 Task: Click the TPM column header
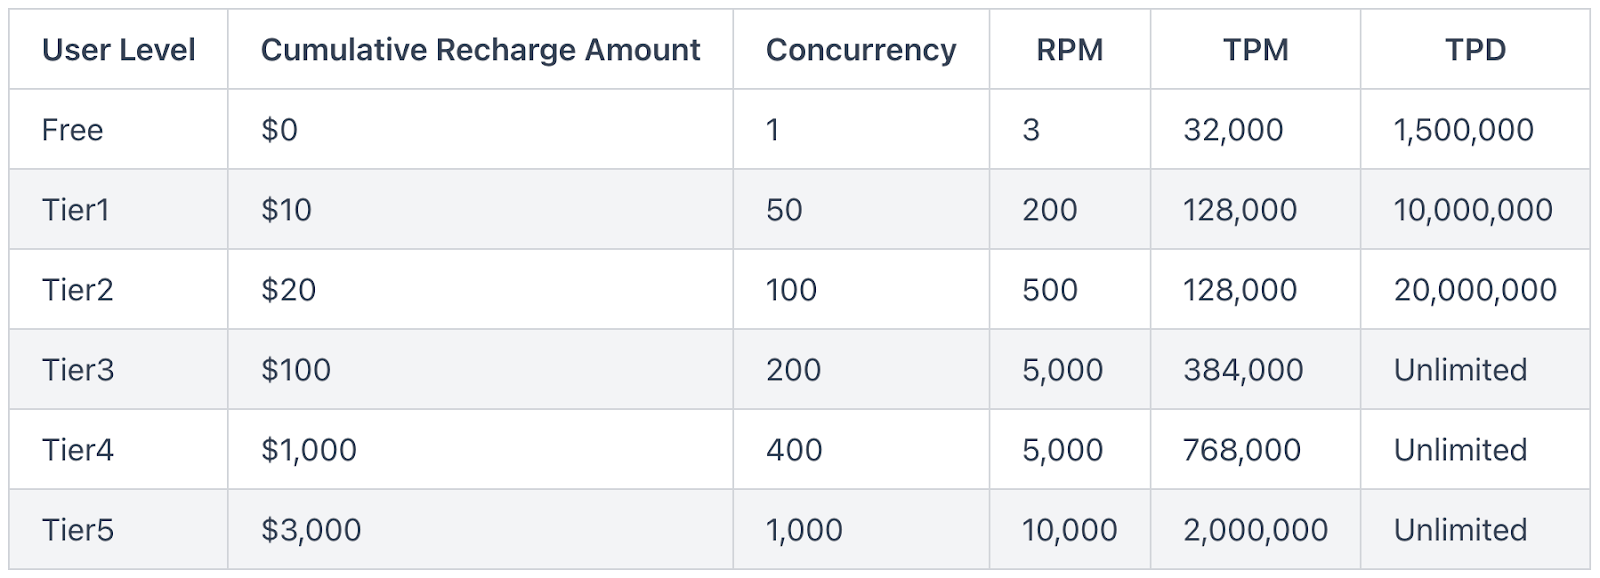point(1256,50)
